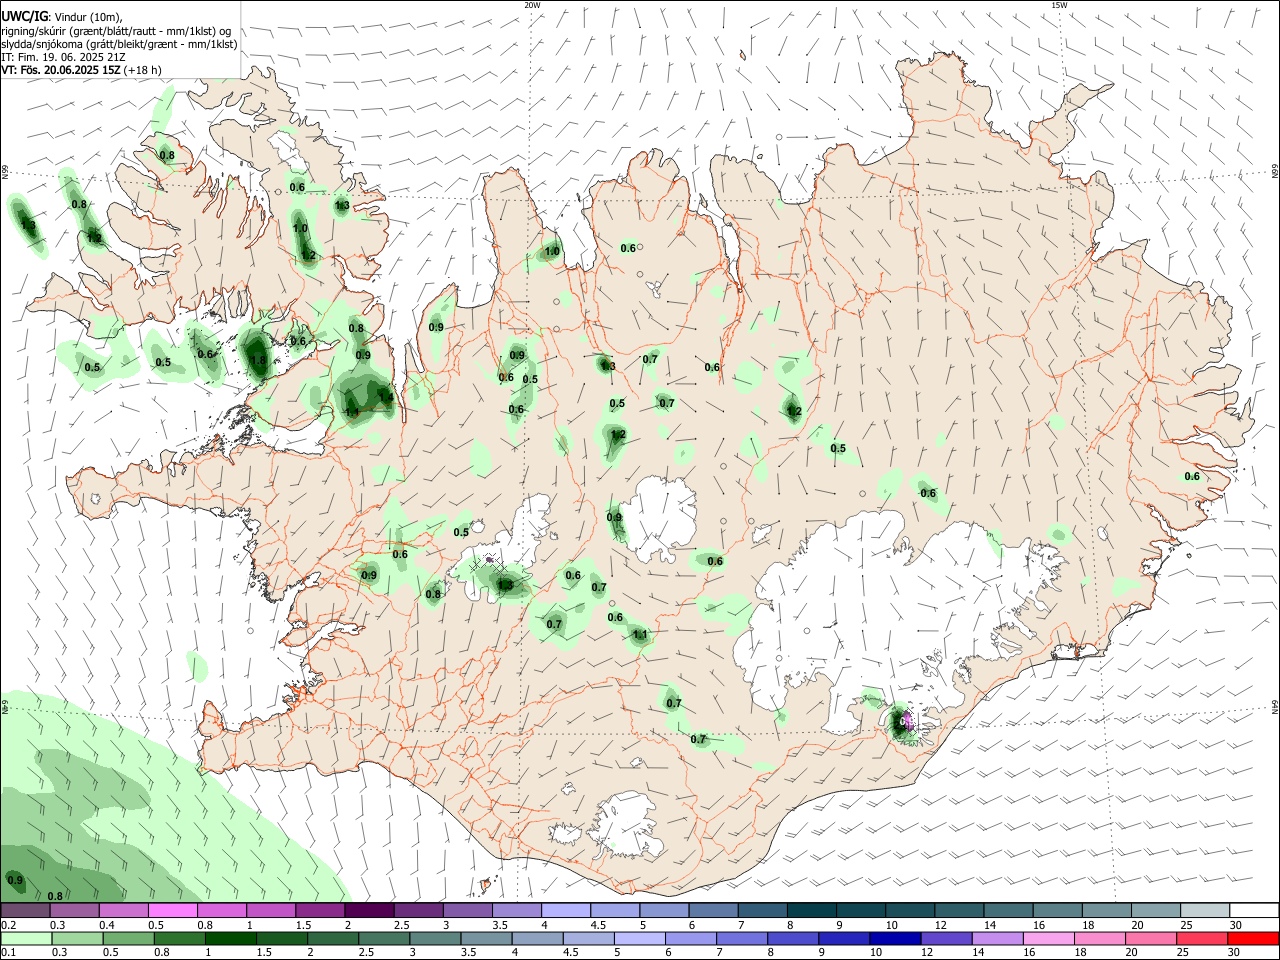1280x960 pixels.
Task: Click the 'VT: Fös. 20.06.2025 15Z (+18 h)' text
Action: tap(81, 70)
